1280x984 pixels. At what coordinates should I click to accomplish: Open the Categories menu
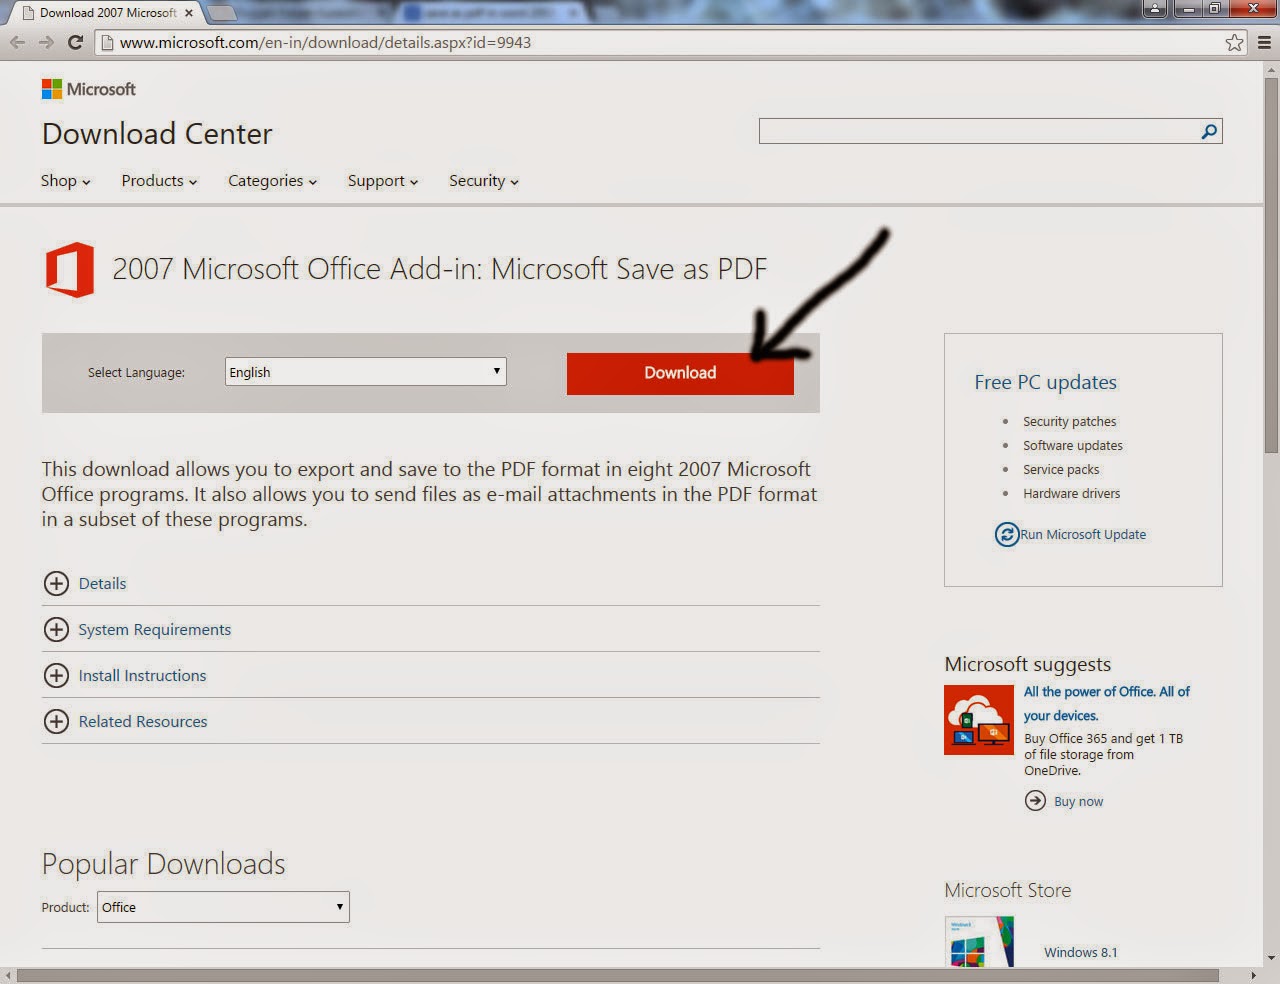(272, 181)
